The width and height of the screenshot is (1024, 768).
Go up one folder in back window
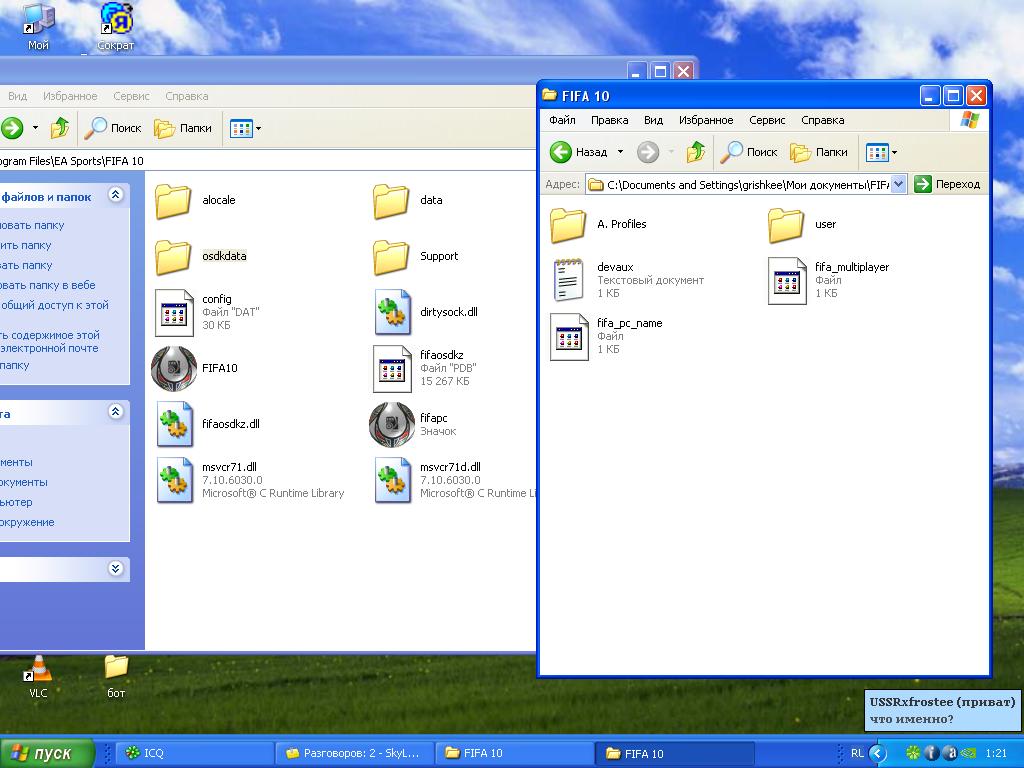coord(59,128)
